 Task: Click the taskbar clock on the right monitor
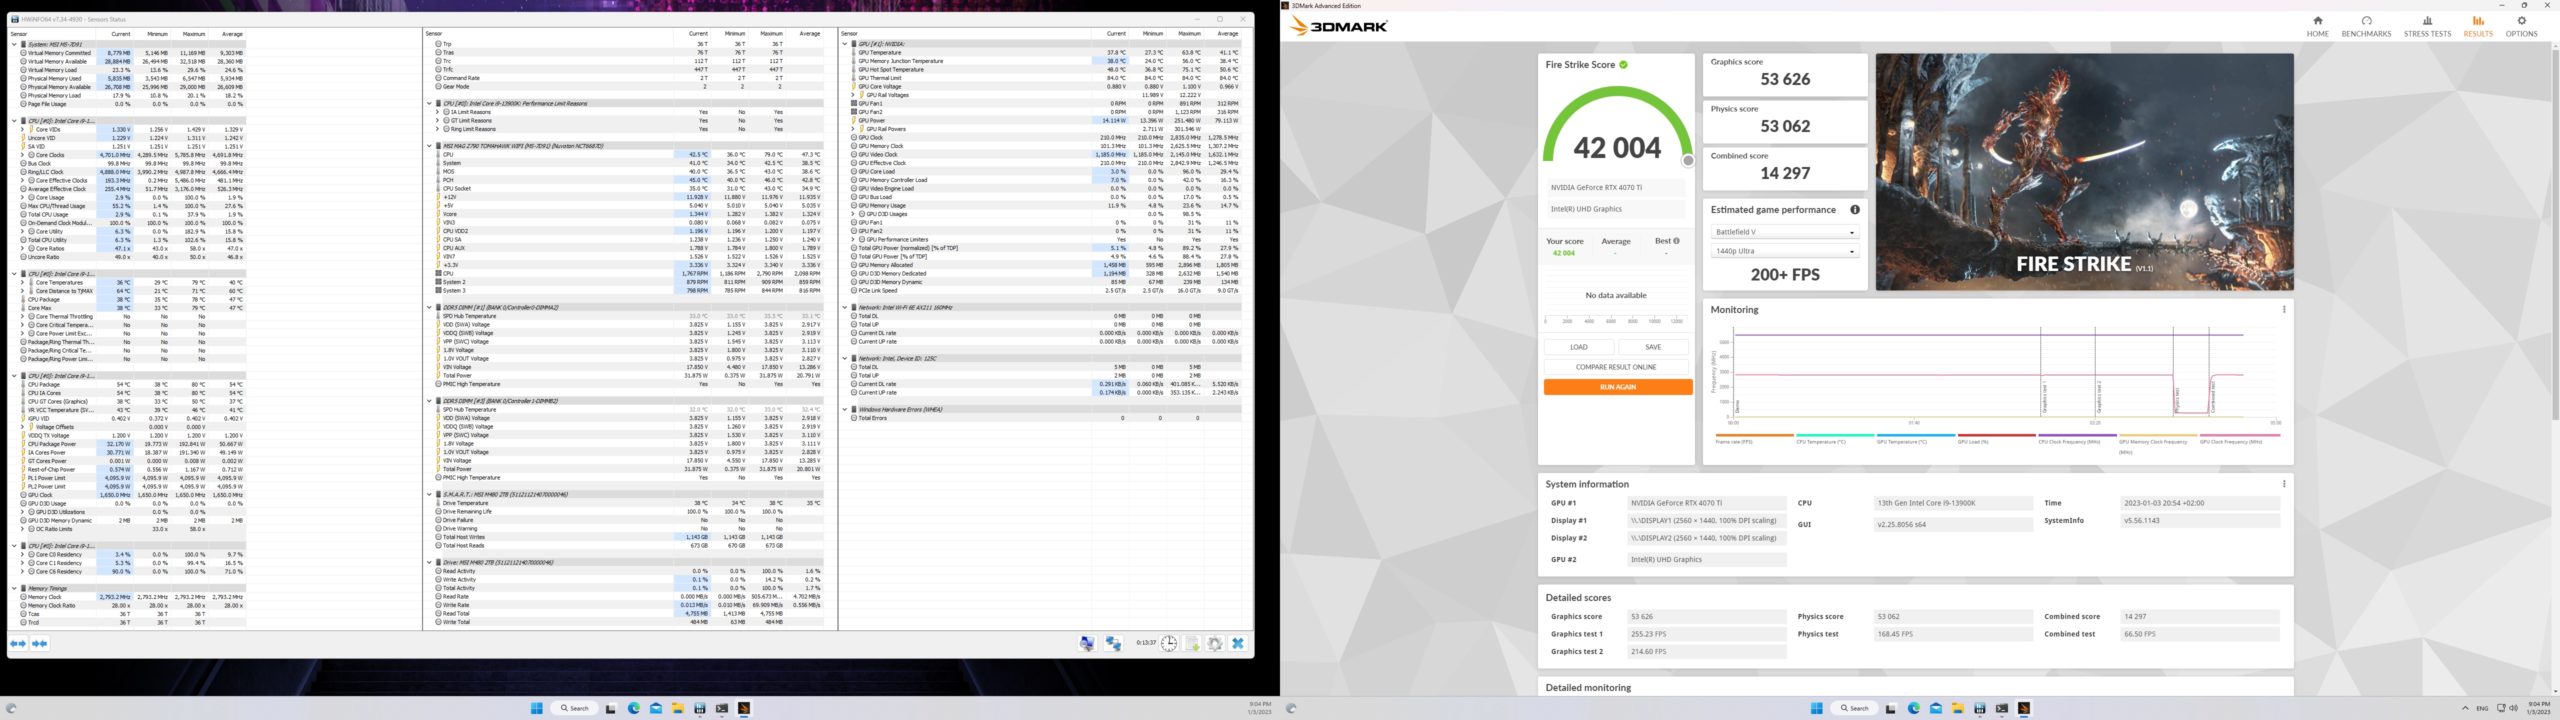click(x=2538, y=708)
